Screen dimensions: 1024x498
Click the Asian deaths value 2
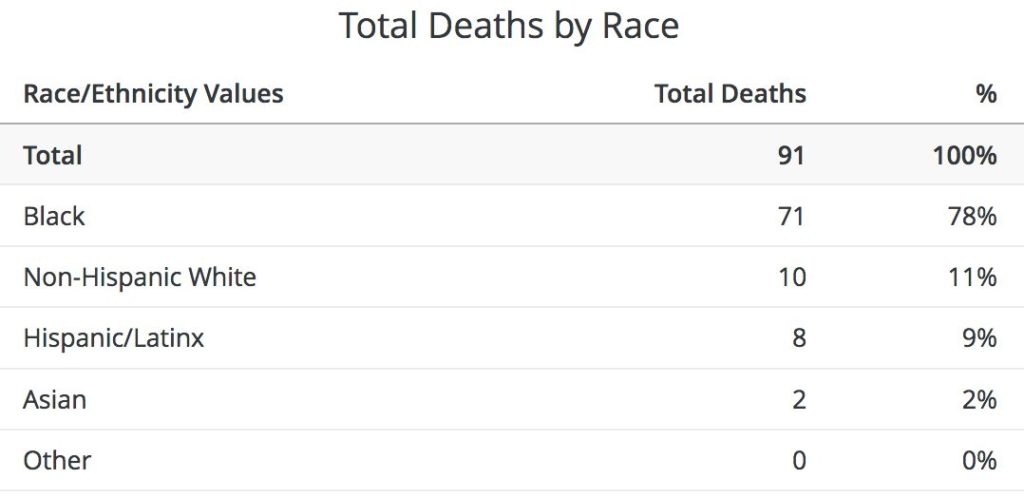click(x=798, y=399)
